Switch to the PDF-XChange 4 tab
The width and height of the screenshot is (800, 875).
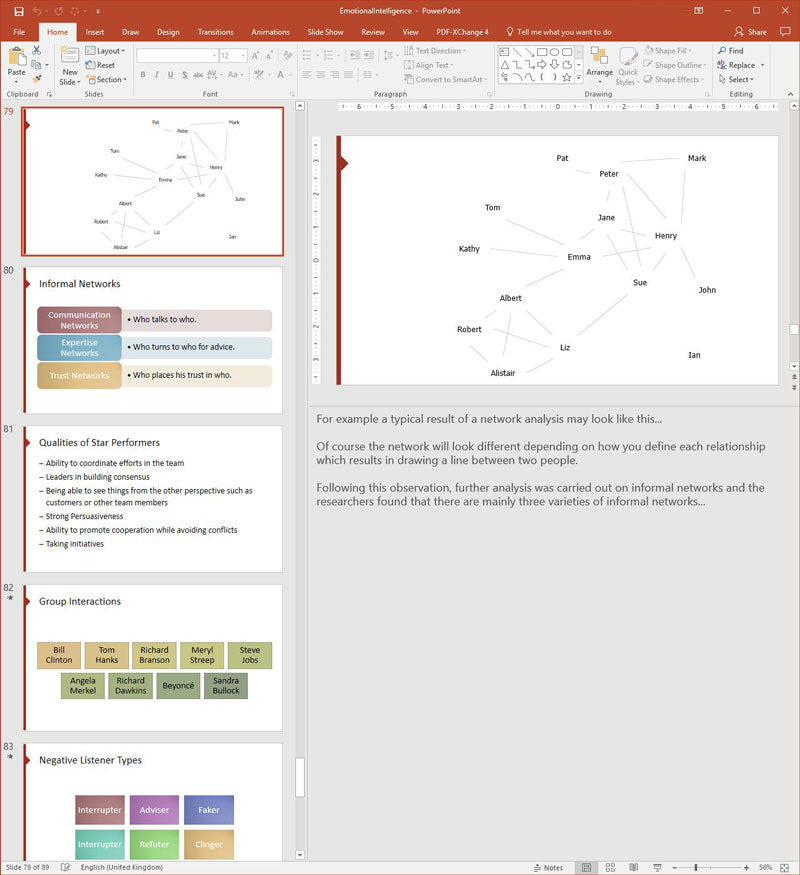pyautogui.click(x=462, y=32)
